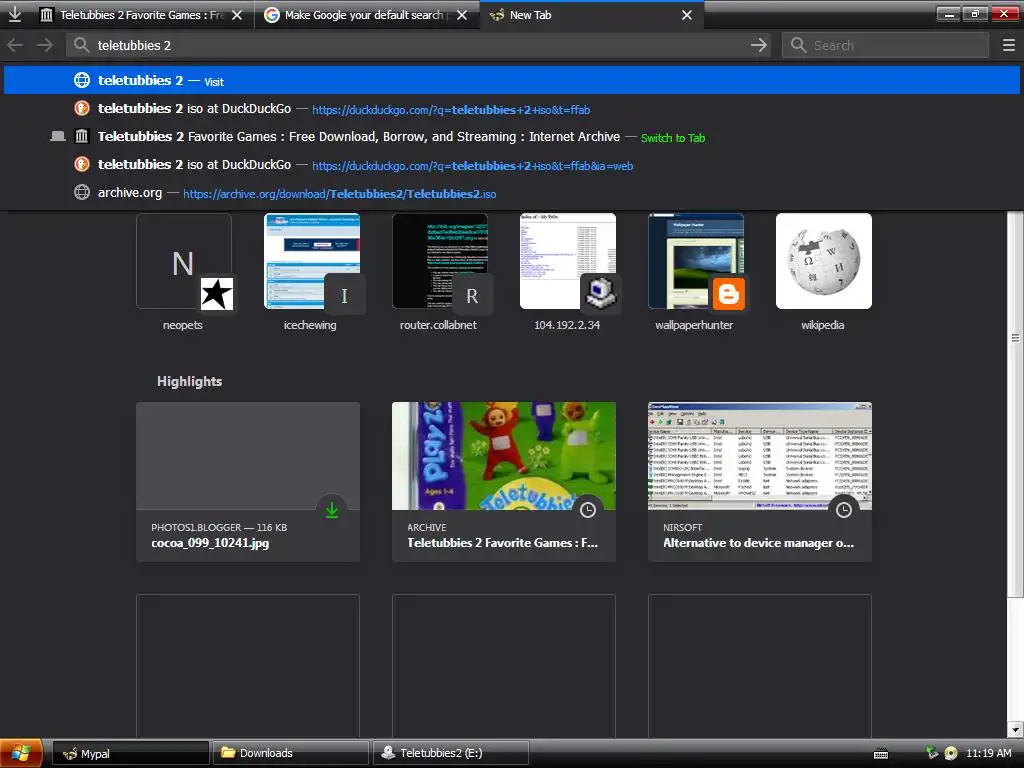Click the globe icon of archive.org suggestion
The width and height of the screenshot is (1024, 768).
82,193
